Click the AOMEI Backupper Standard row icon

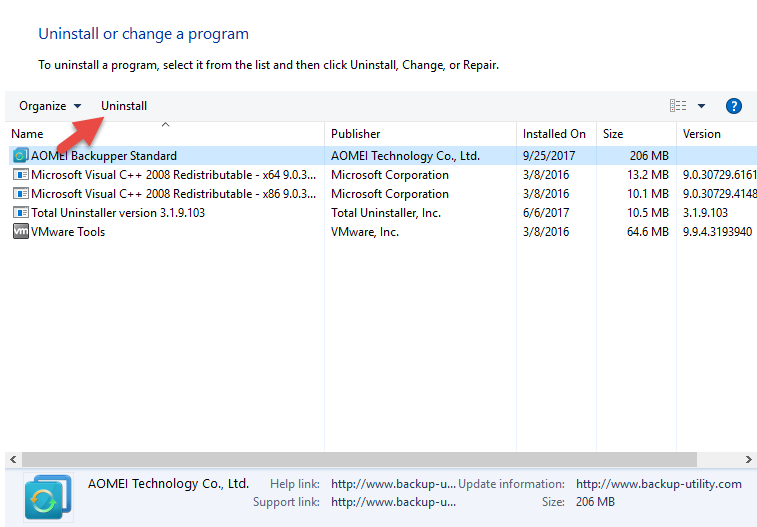pos(20,156)
